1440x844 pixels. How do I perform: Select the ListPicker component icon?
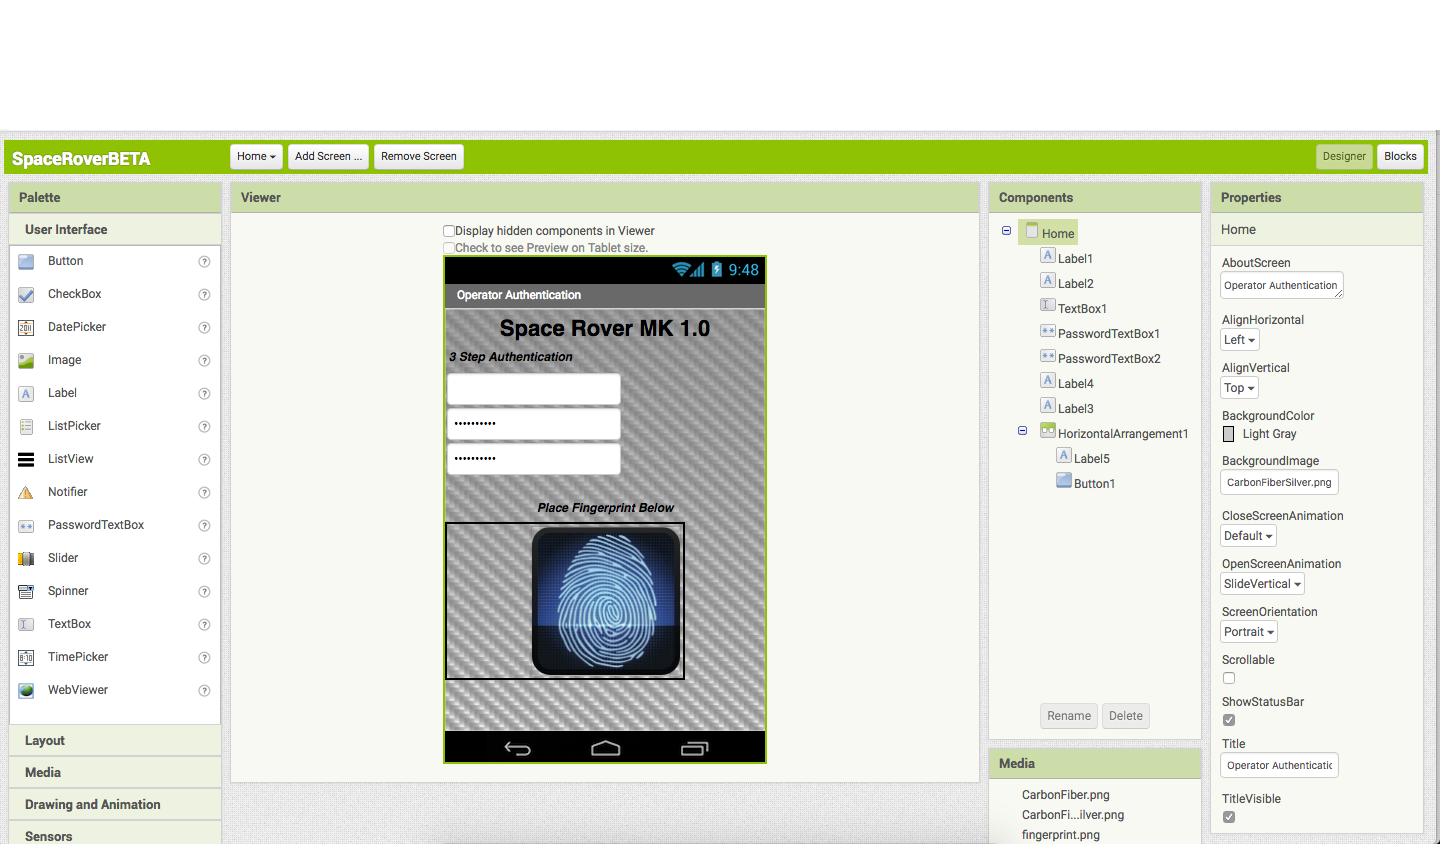[25, 425]
